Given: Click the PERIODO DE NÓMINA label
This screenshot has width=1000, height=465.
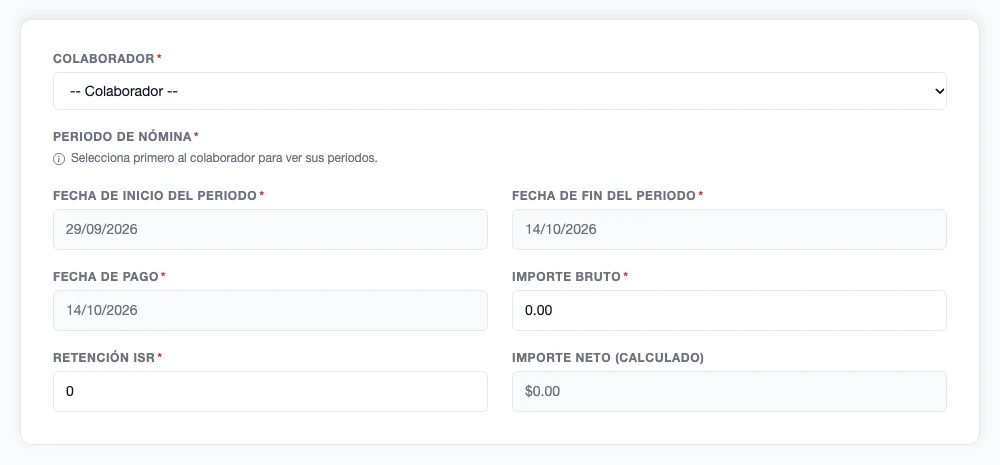Looking at the screenshot, I should coord(122,137).
